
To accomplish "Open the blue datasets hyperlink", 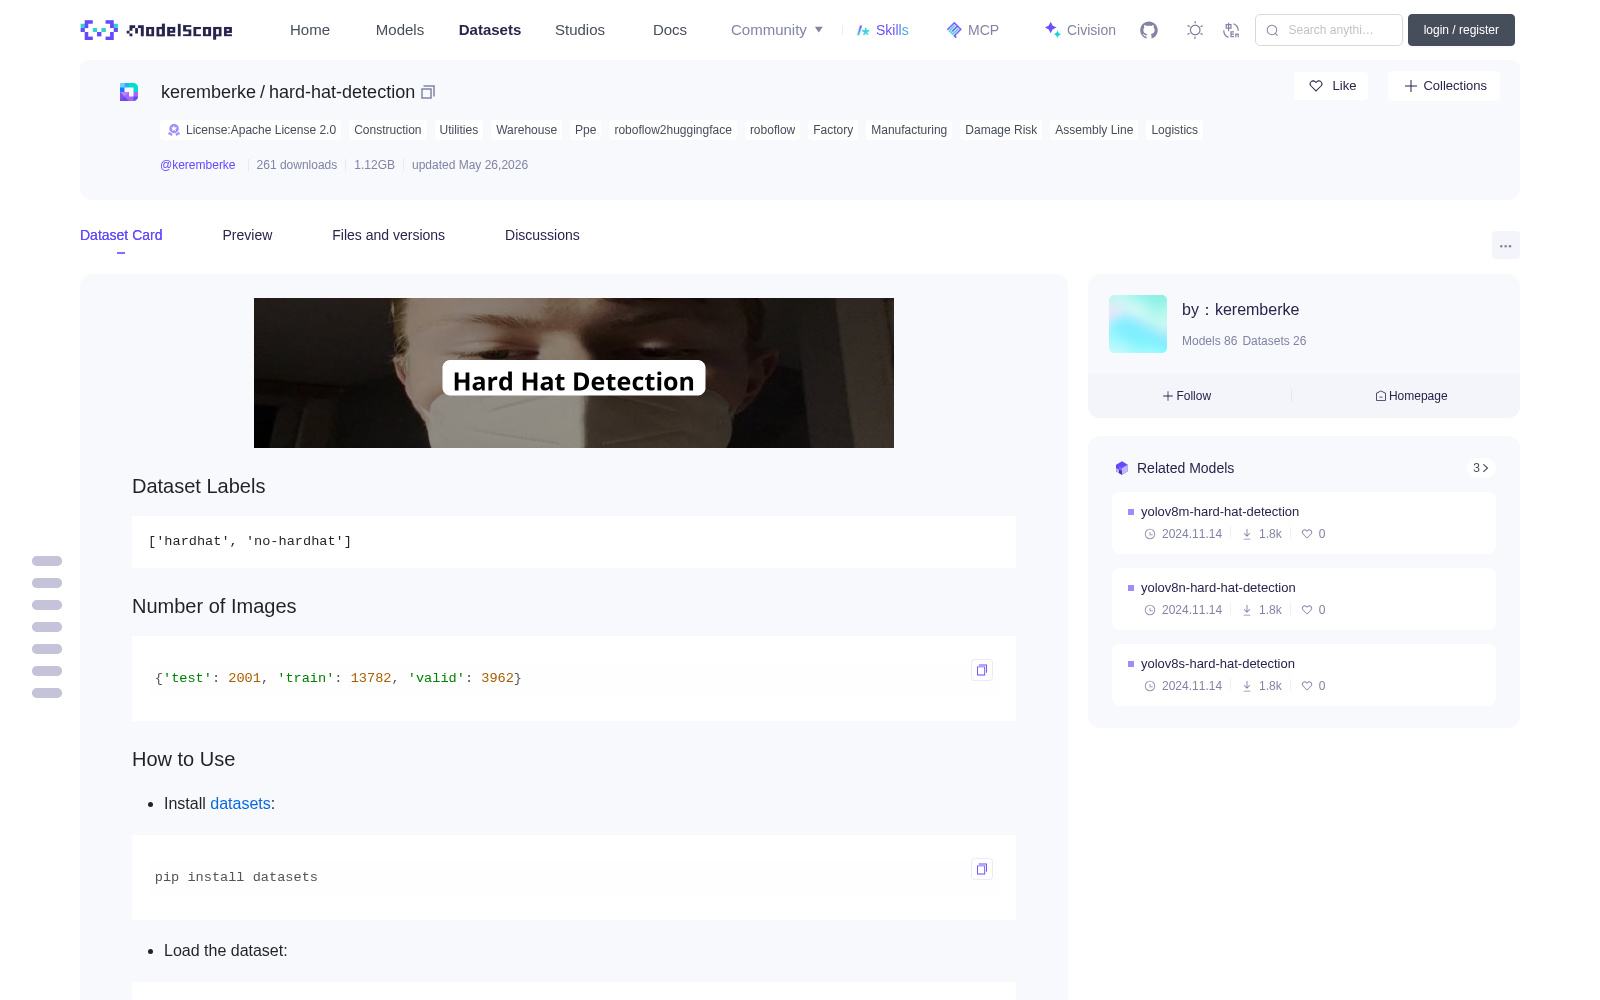I will (x=240, y=804).
